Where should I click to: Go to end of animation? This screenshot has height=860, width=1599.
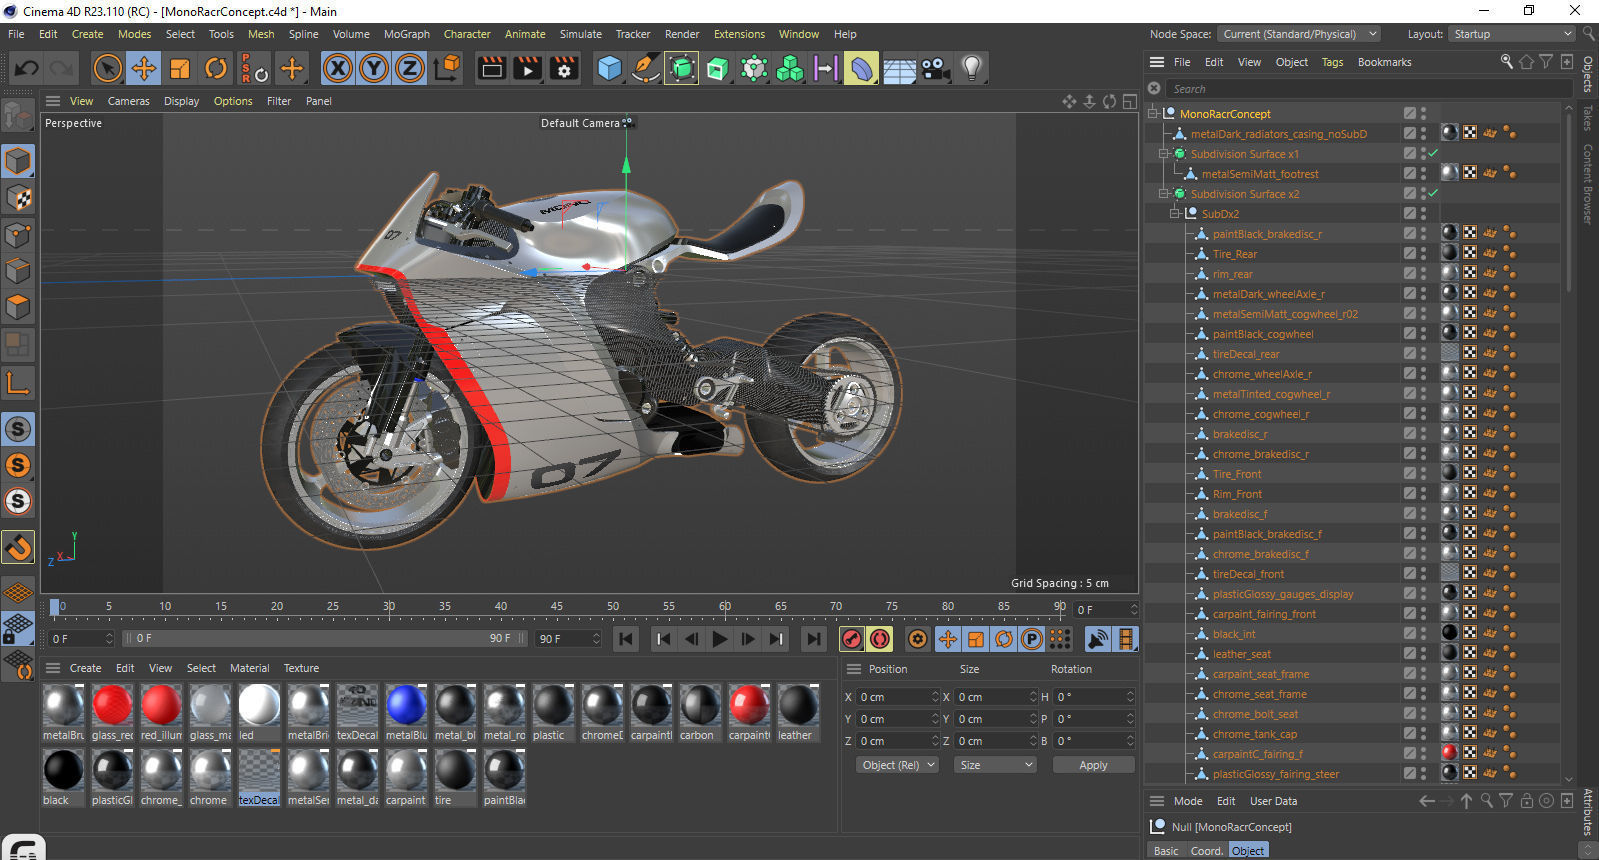coord(813,639)
